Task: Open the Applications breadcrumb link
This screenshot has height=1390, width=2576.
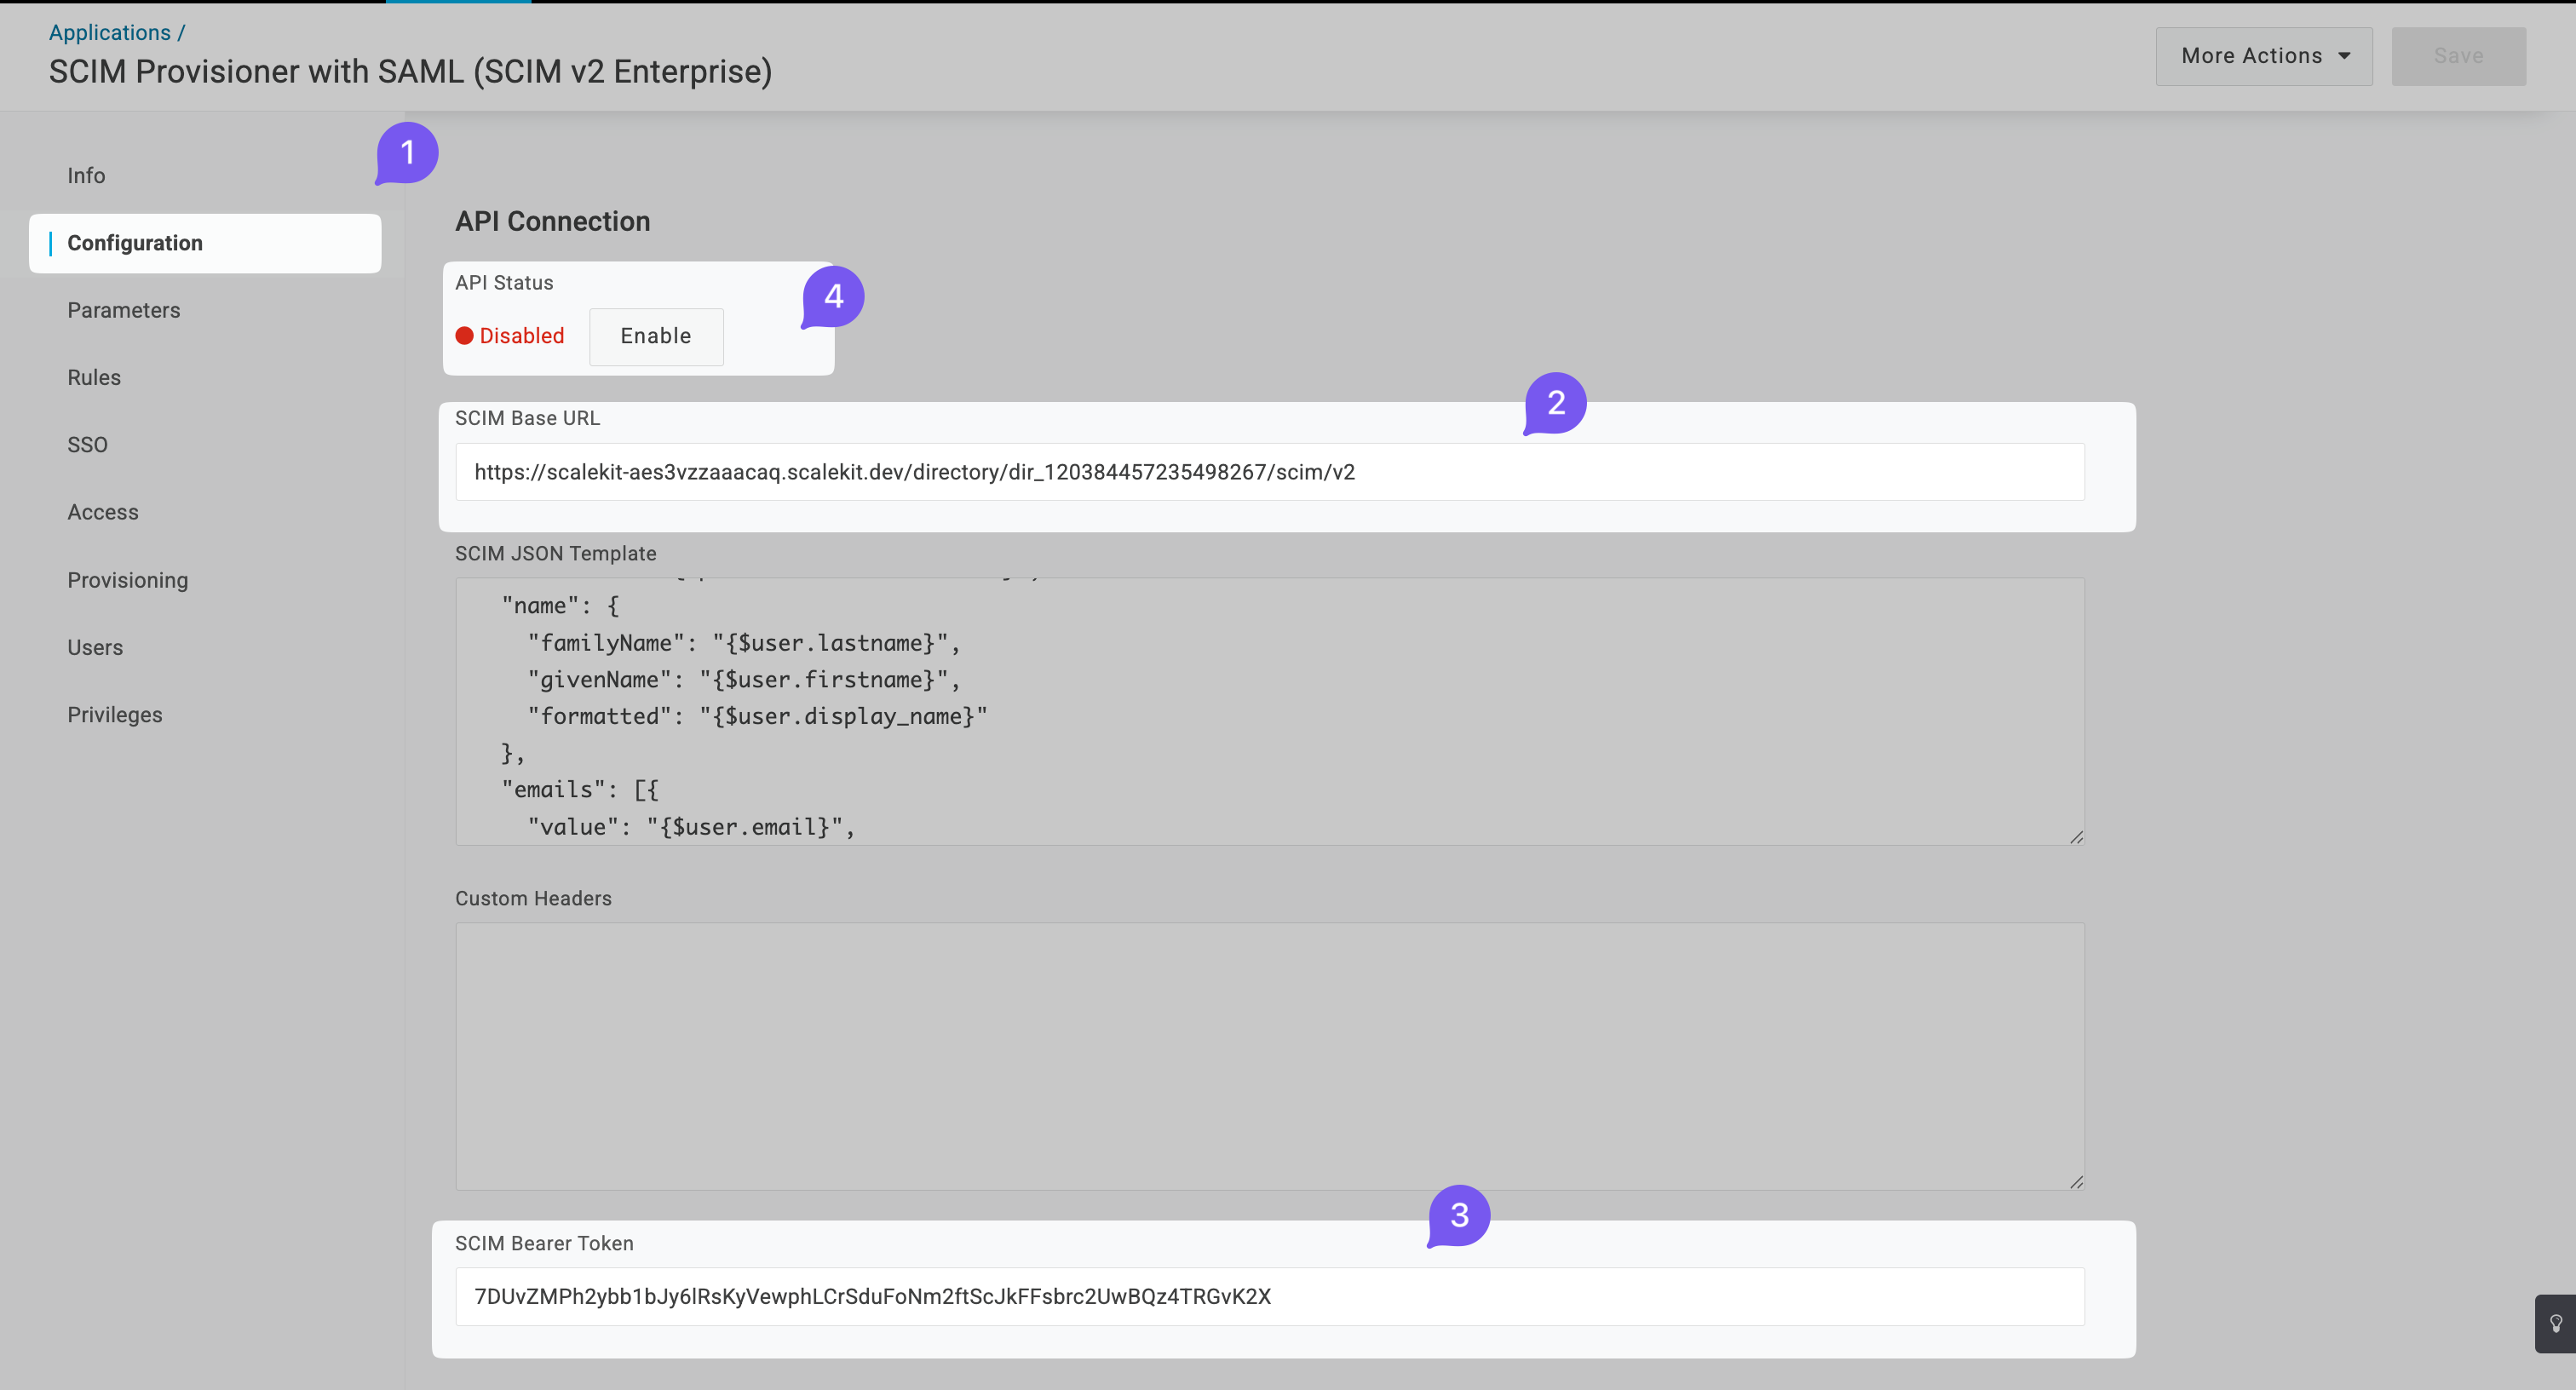Action: [x=108, y=31]
